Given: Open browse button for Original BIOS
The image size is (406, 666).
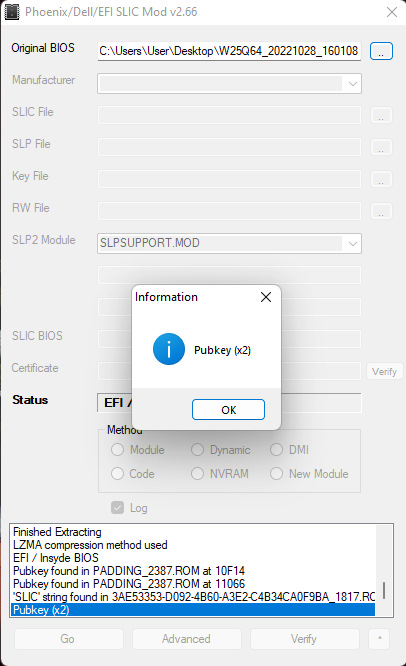Looking at the screenshot, I should pos(381,51).
